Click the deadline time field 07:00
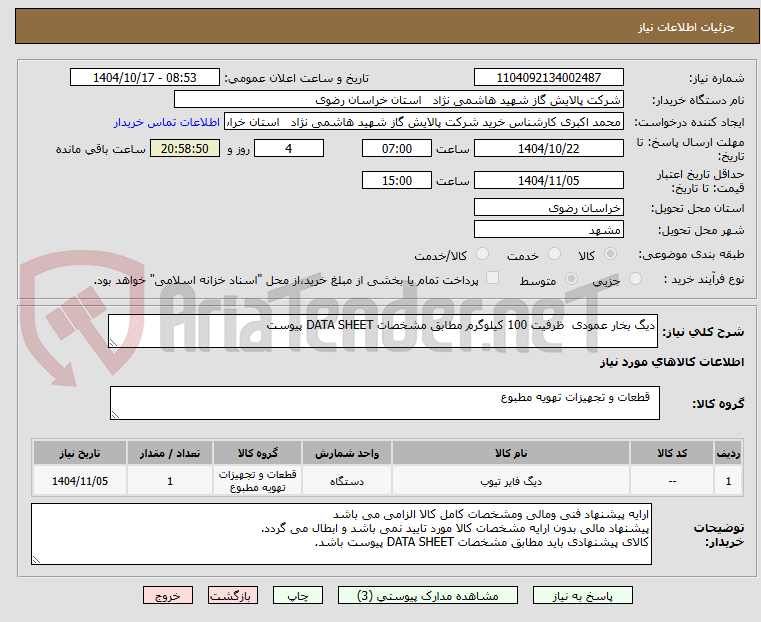761x622 pixels. point(397,148)
